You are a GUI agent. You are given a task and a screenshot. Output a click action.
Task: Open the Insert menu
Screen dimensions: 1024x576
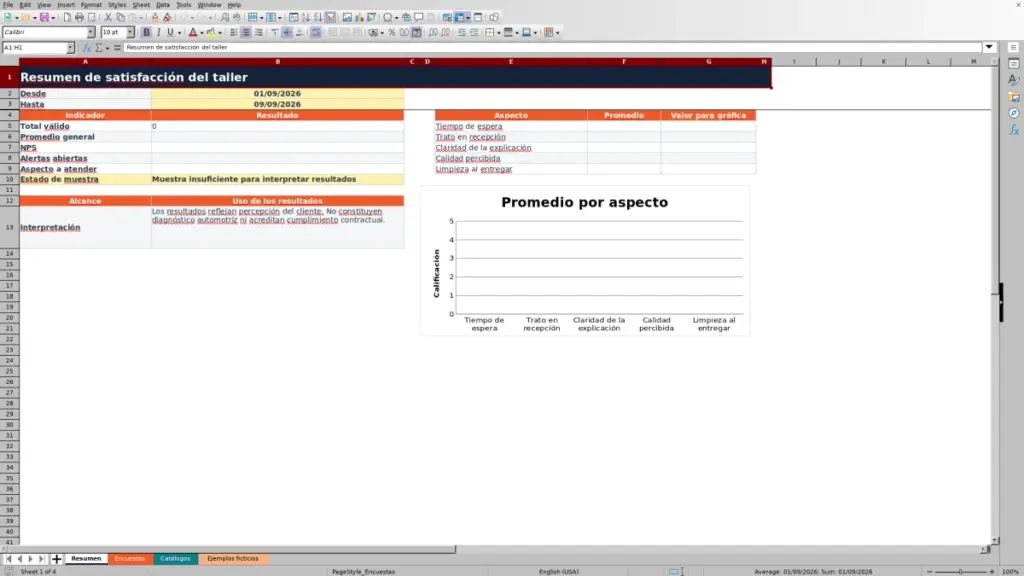pyautogui.click(x=66, y=5)
